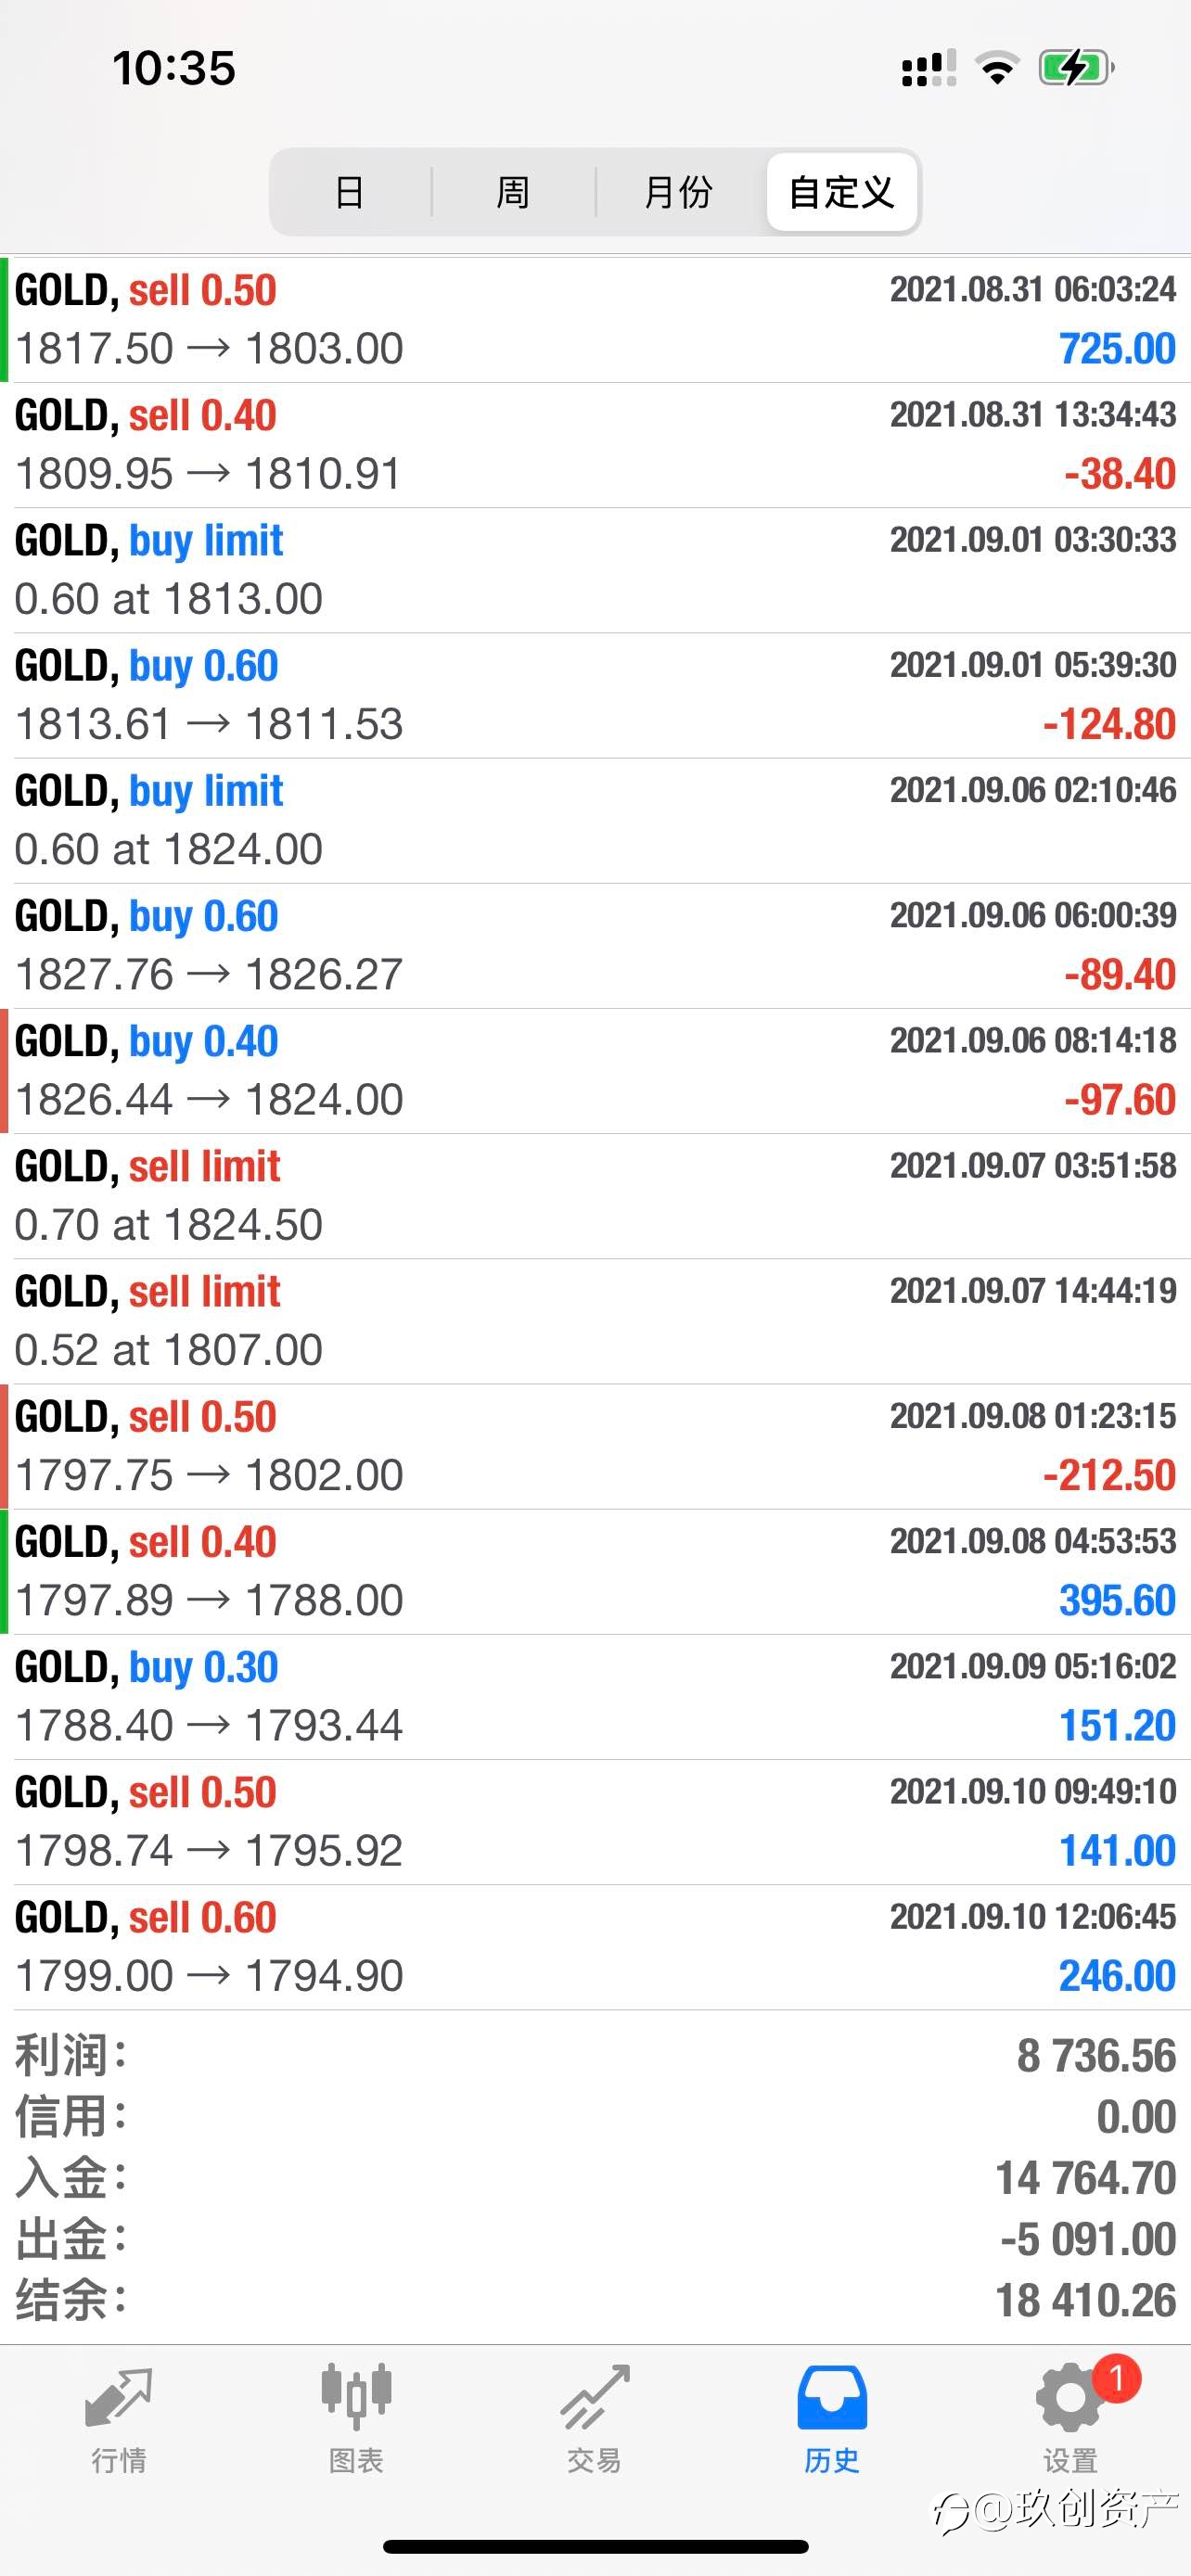Image resolution: width=1191 pixels, height=2576 pixels.
Task: Tap the battery charging status icon
Action: click(1077, 68)
